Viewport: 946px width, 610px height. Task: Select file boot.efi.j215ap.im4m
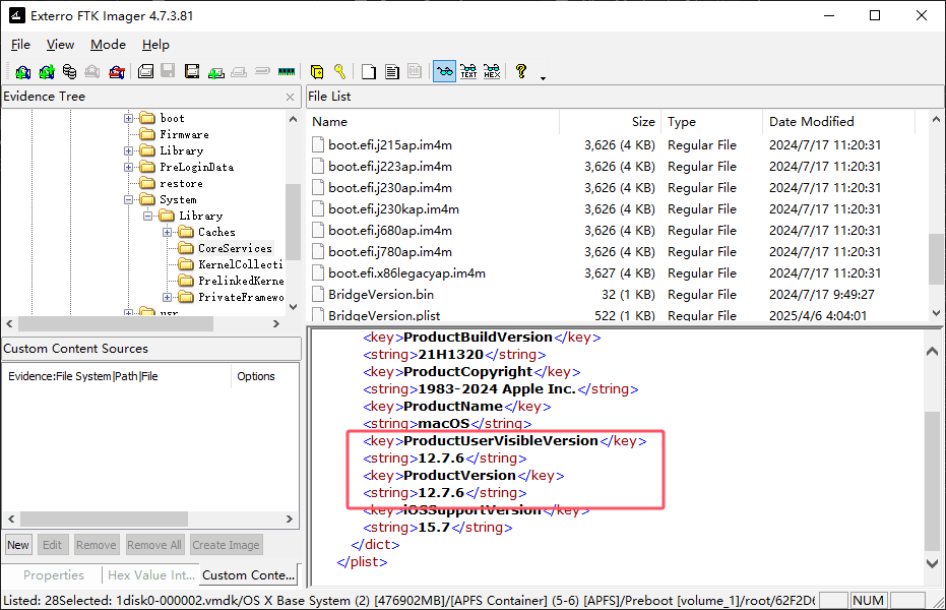point(390,145)
